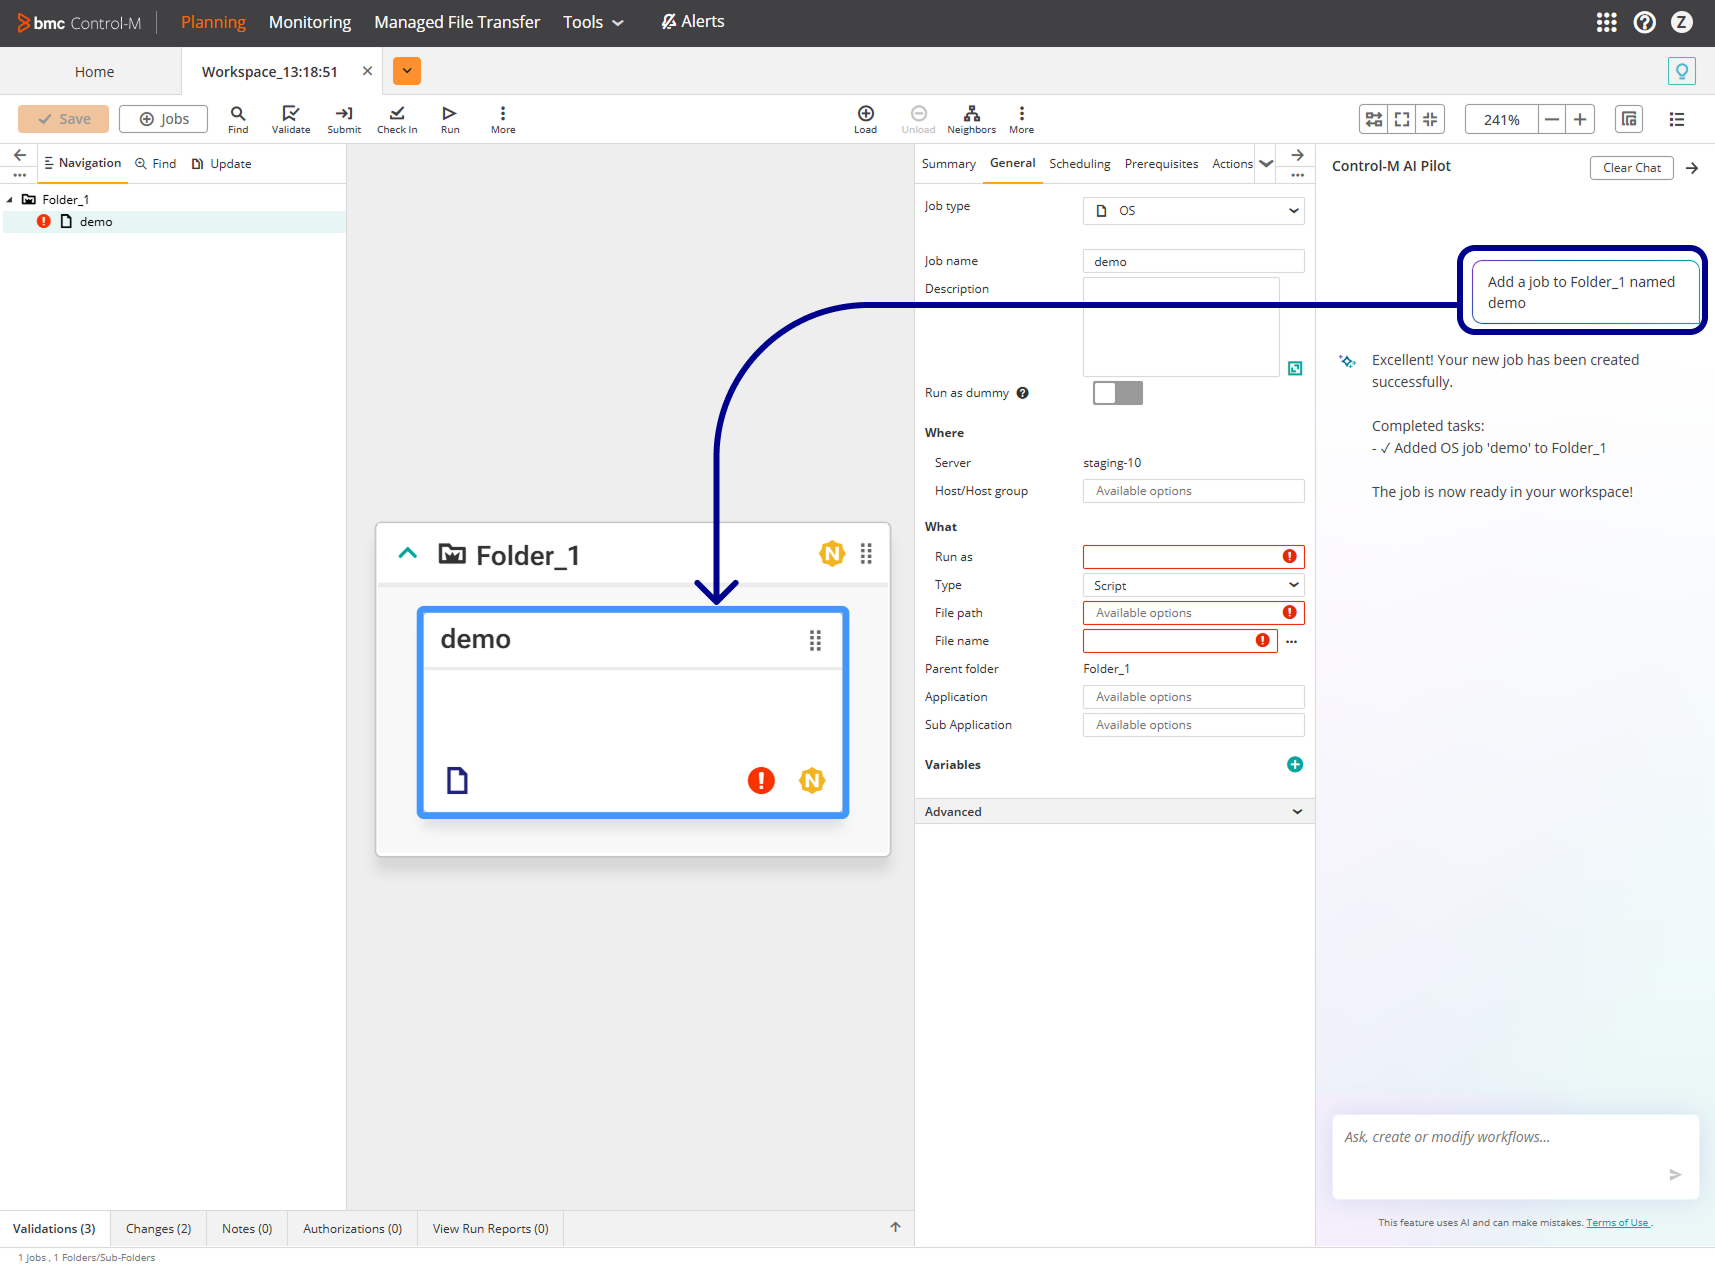Open the Type Script dropdown

(x=1193, y=585)
